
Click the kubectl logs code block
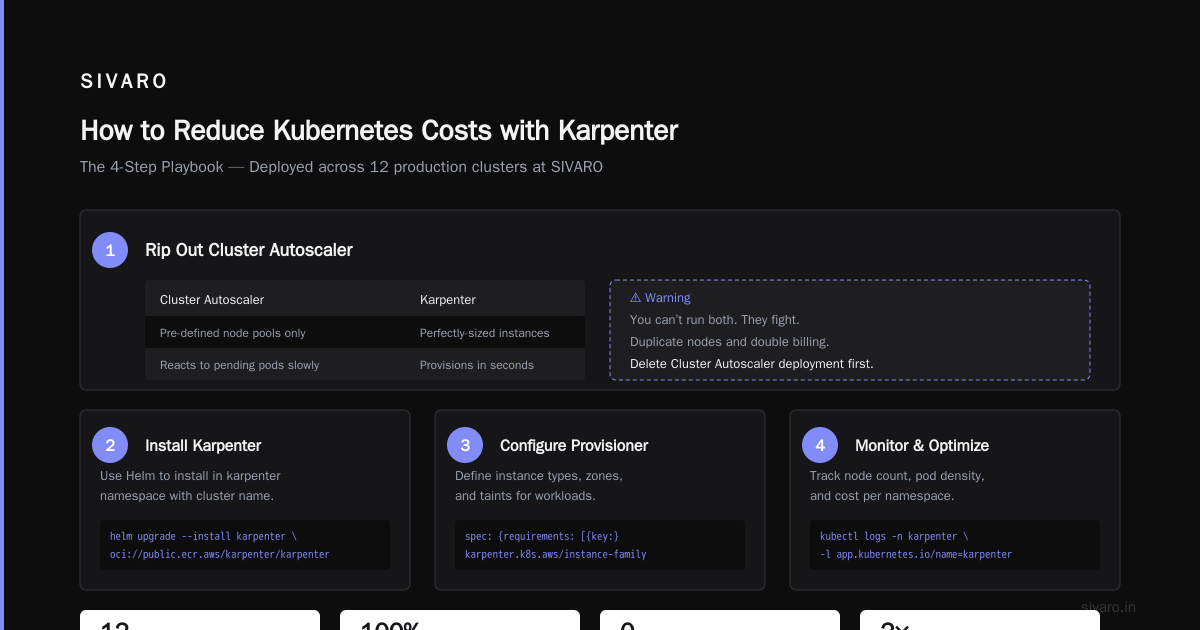[955, 545]
